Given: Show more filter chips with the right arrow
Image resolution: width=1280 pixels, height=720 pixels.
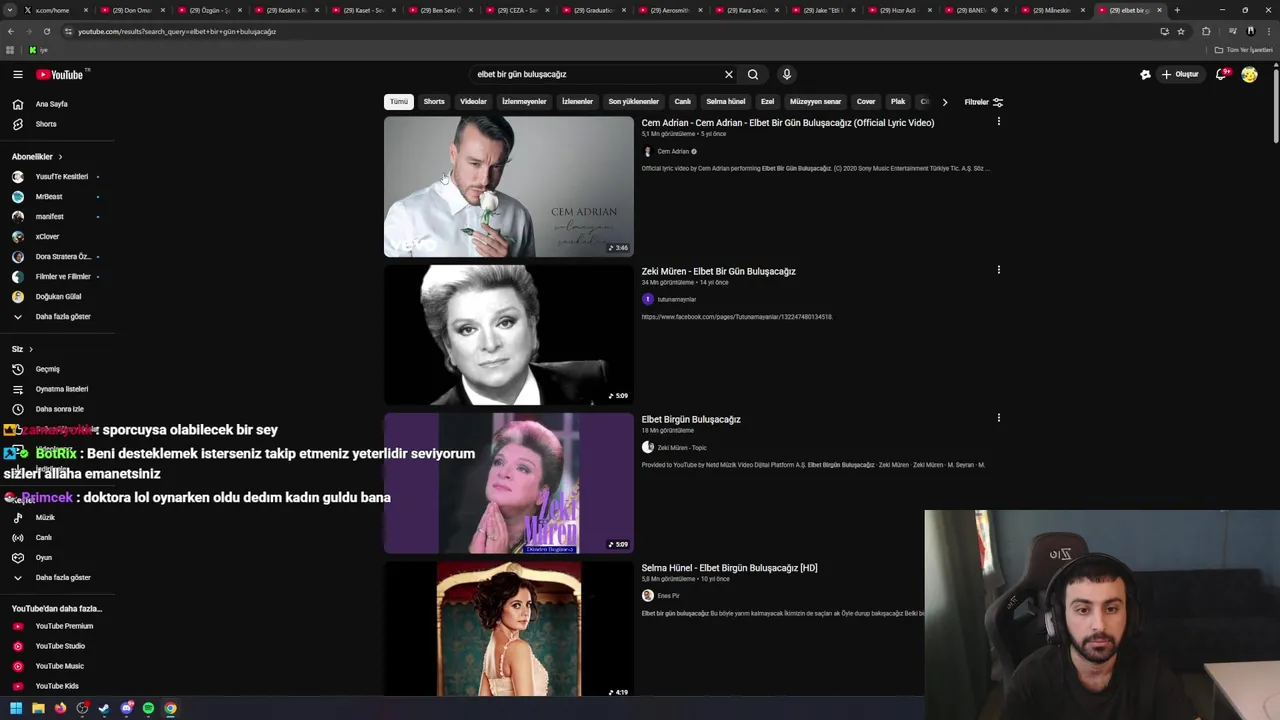Looking at the screenshot, I should pos(945,102).
